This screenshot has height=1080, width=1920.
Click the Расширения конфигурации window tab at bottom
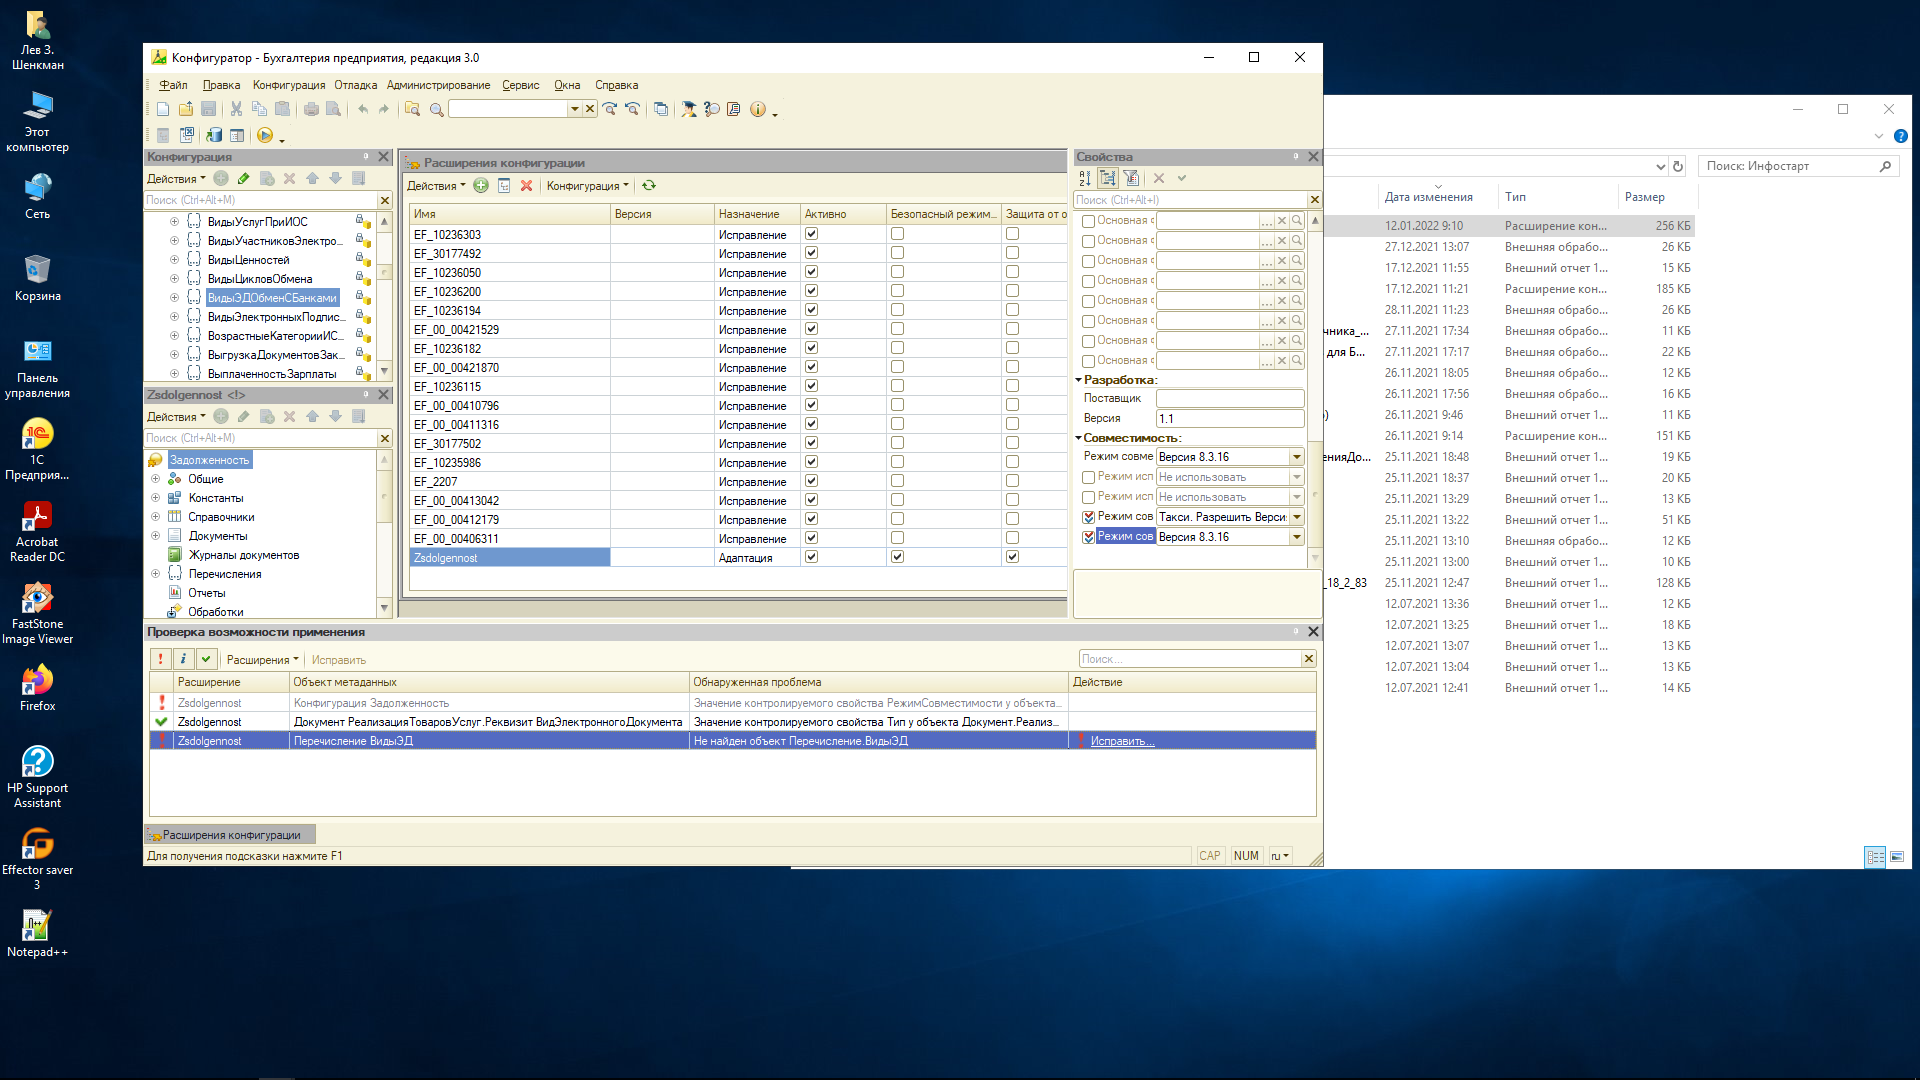(x=230, y=835)
